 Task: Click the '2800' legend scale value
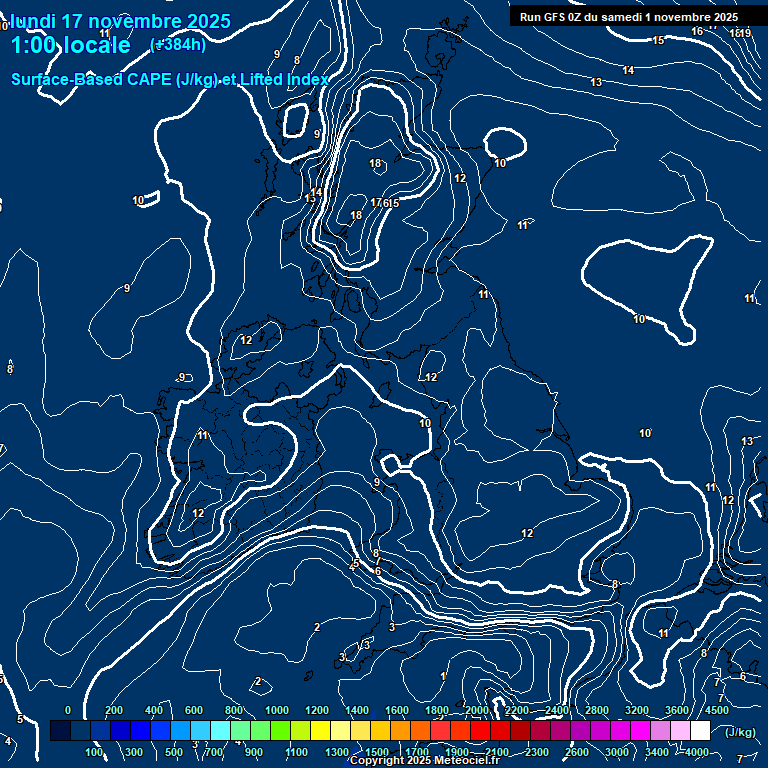coord(597,710)
